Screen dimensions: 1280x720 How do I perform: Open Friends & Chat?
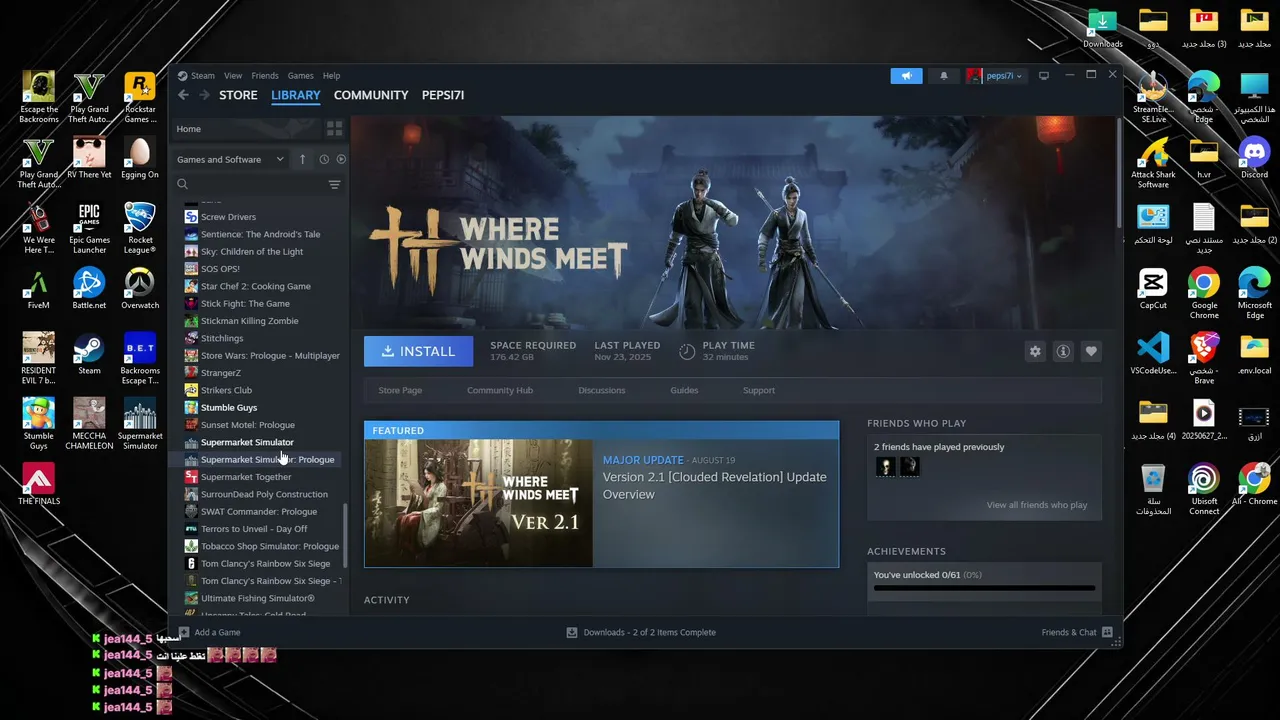[x=1076, y=632]
